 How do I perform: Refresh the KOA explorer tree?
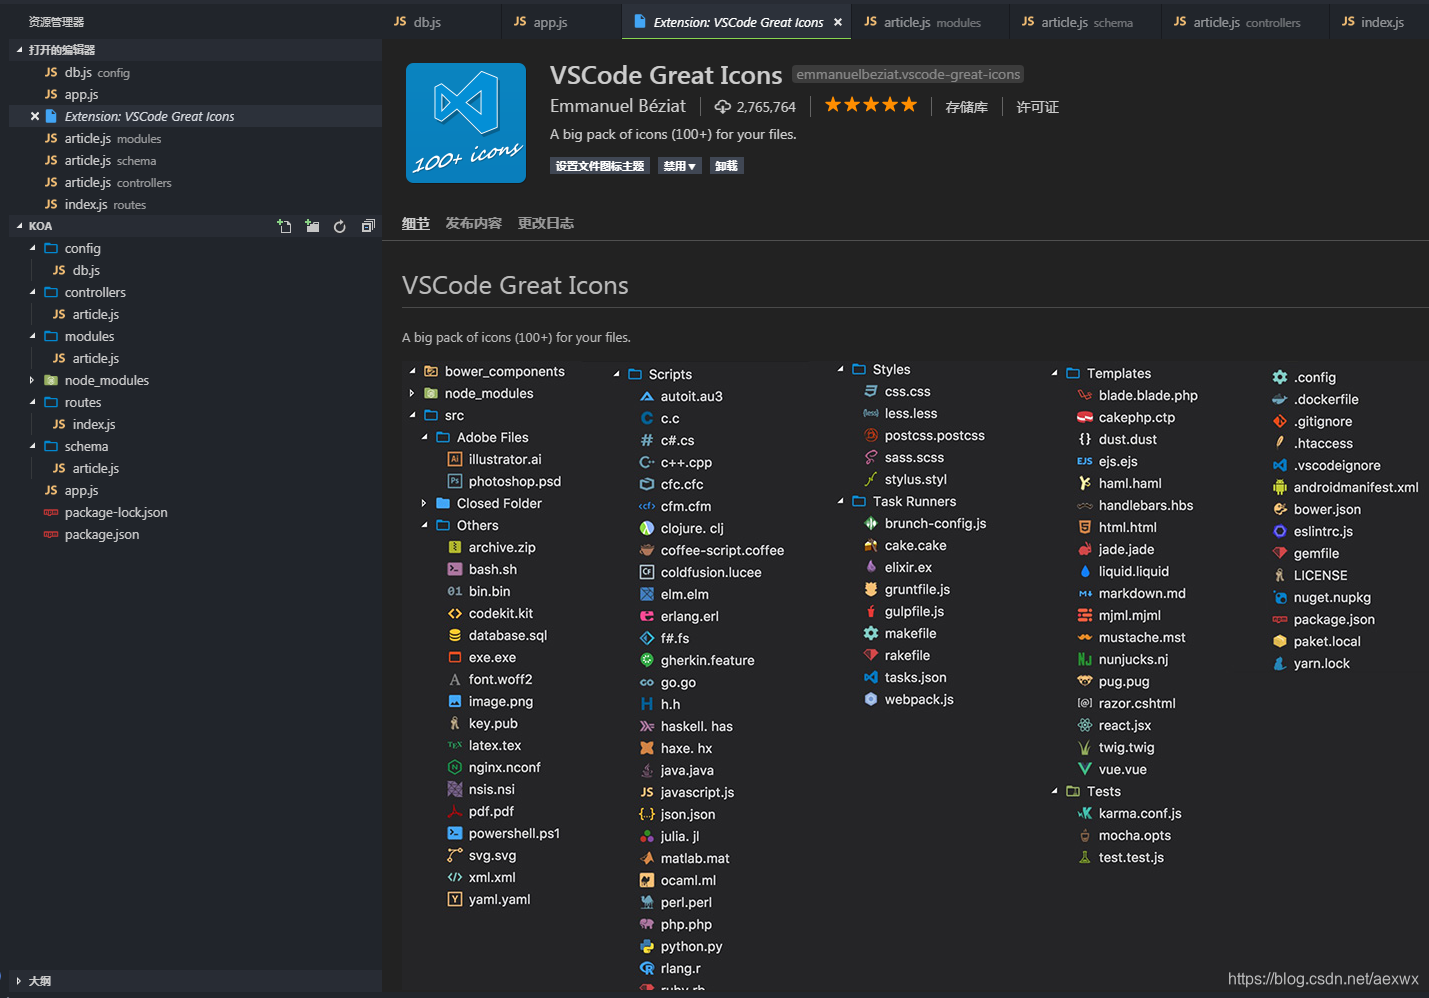pyautogui.click(x=340, y=226)
